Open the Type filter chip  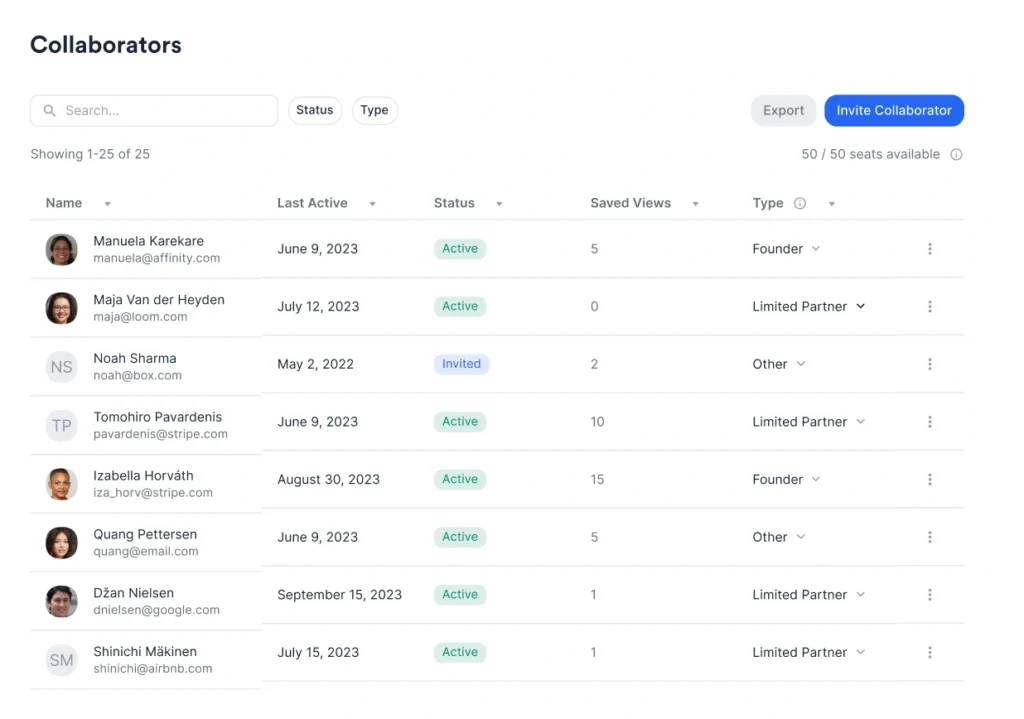coord(374,111)
